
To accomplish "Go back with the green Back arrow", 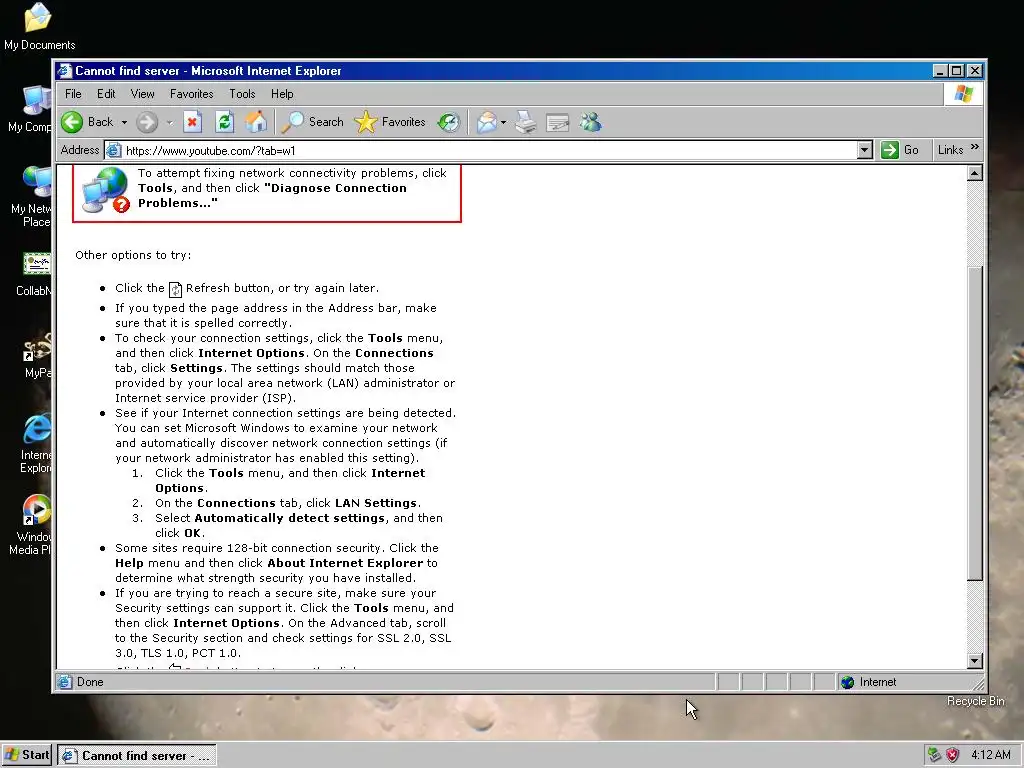I will click(88, 122).
